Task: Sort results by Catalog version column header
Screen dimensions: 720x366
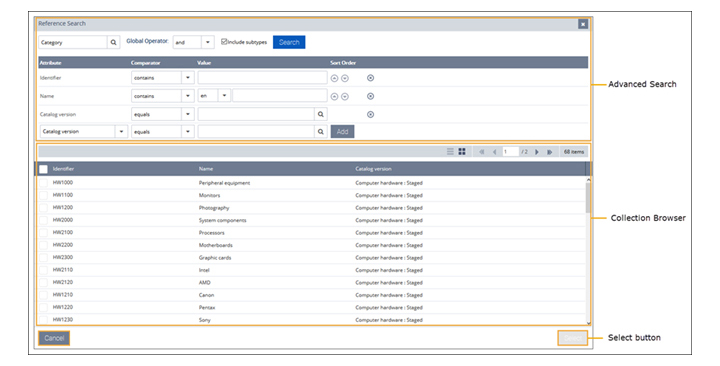Action: 373,169
